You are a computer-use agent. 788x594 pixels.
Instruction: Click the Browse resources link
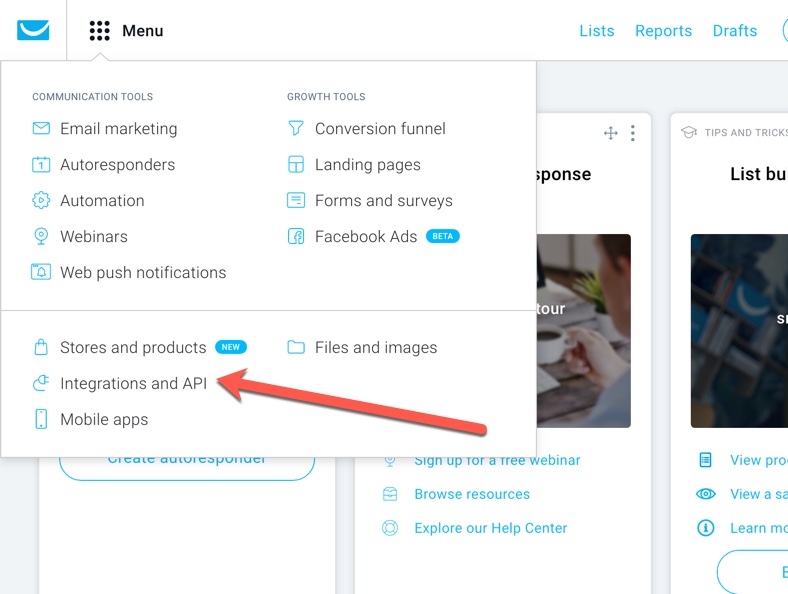(472, 494)
